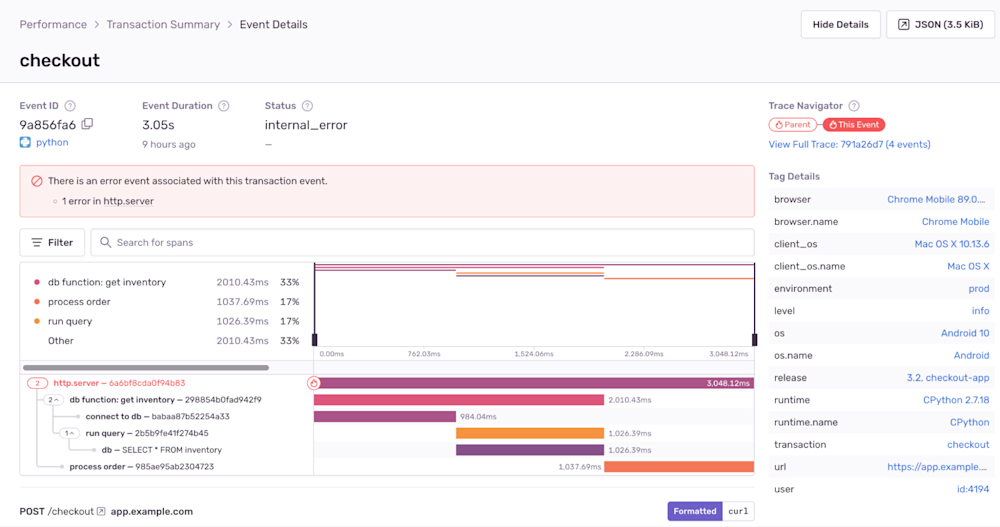Open level tag value info
The image size is (1000, 527).
[981, 311]
